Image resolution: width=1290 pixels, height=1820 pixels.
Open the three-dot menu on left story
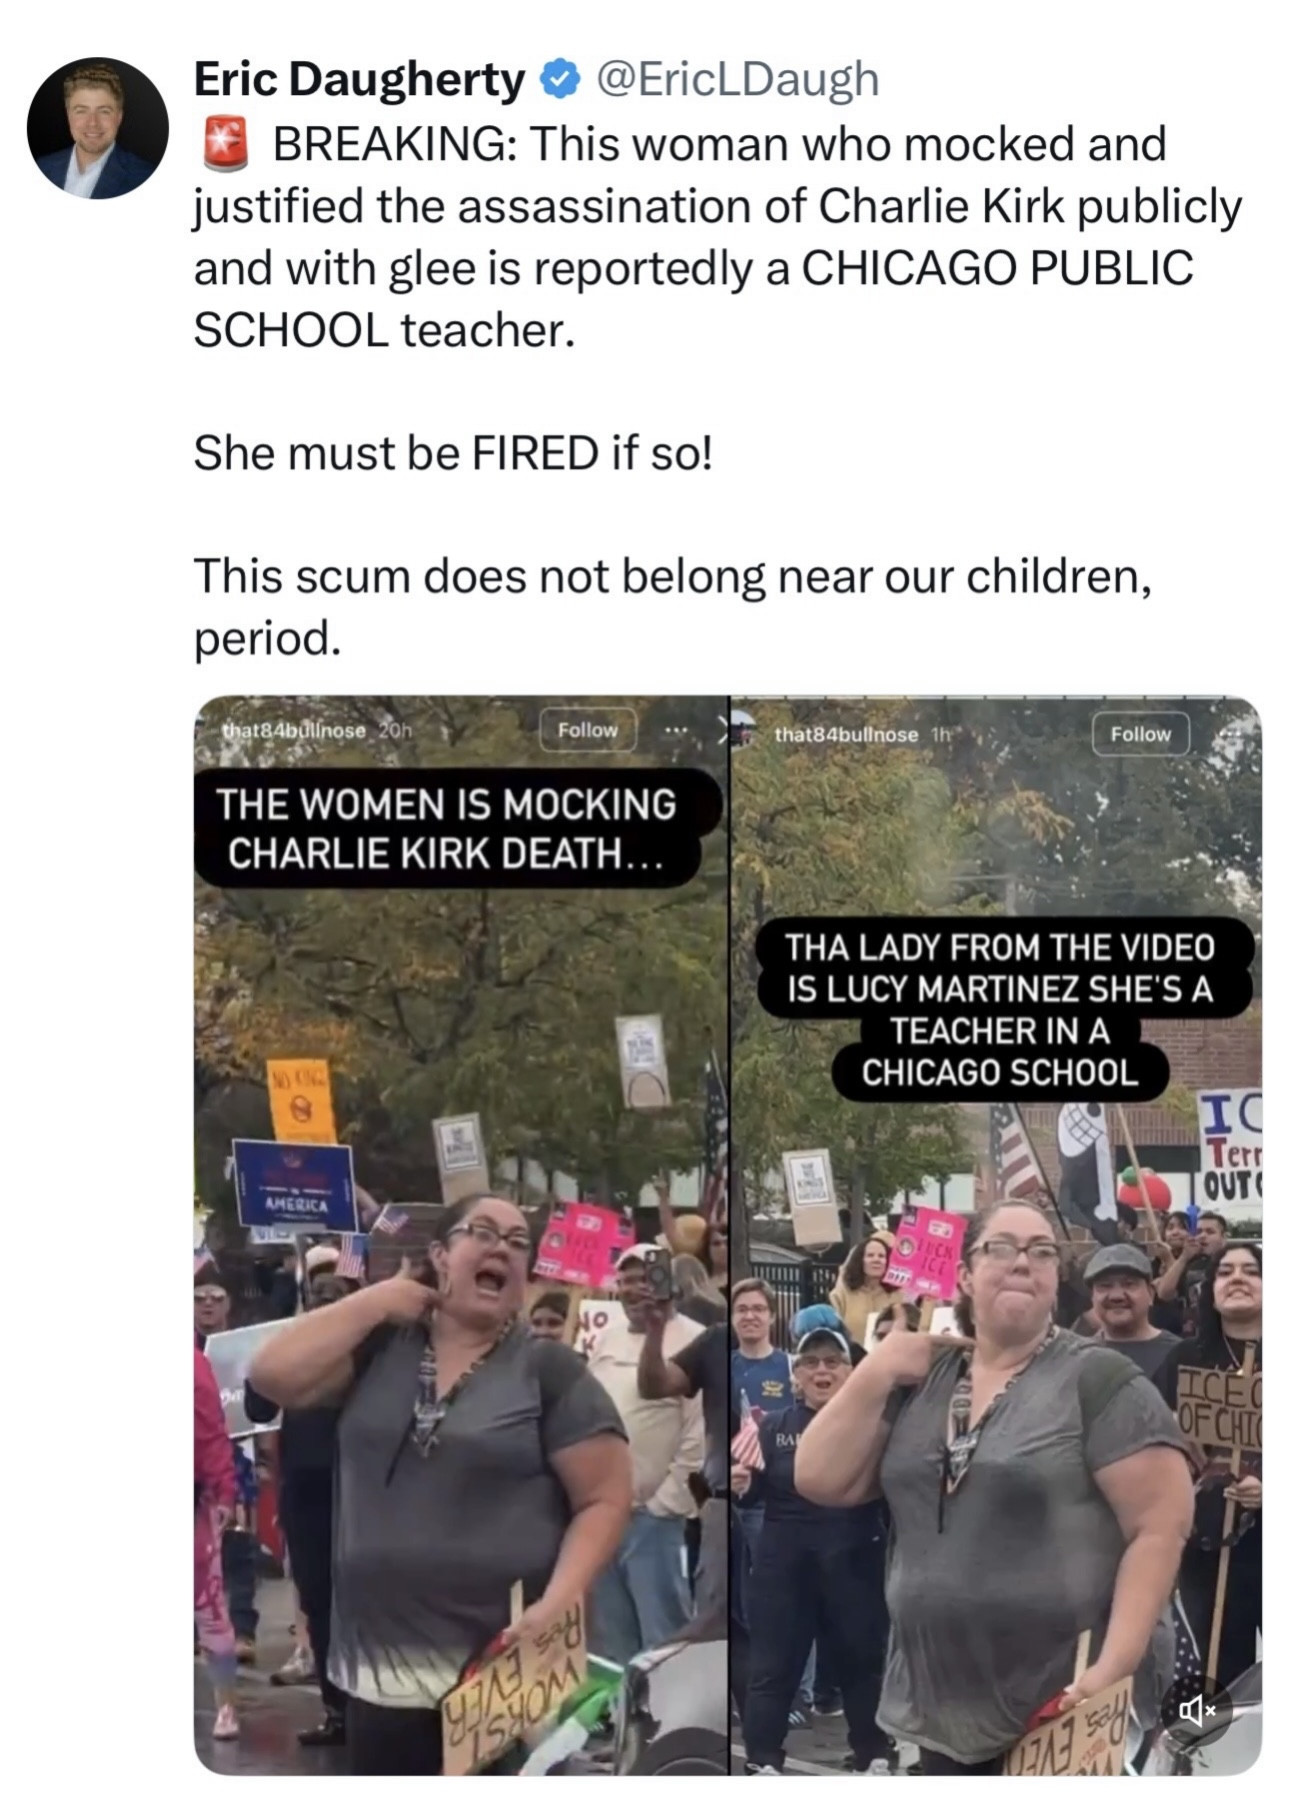(x=677, y=731)
